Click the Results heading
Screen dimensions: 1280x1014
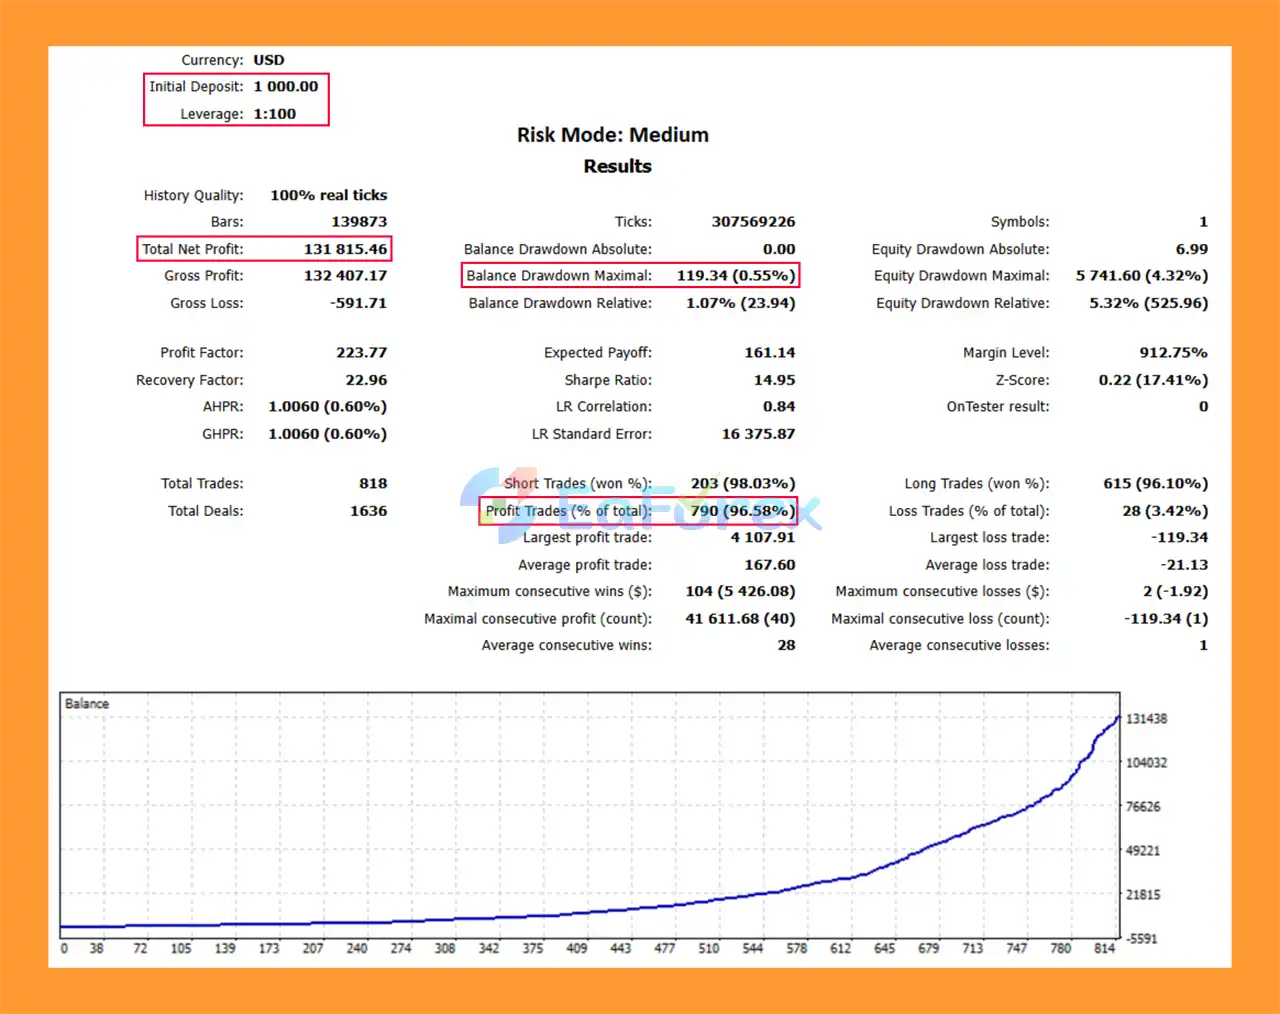click(617, 166)
